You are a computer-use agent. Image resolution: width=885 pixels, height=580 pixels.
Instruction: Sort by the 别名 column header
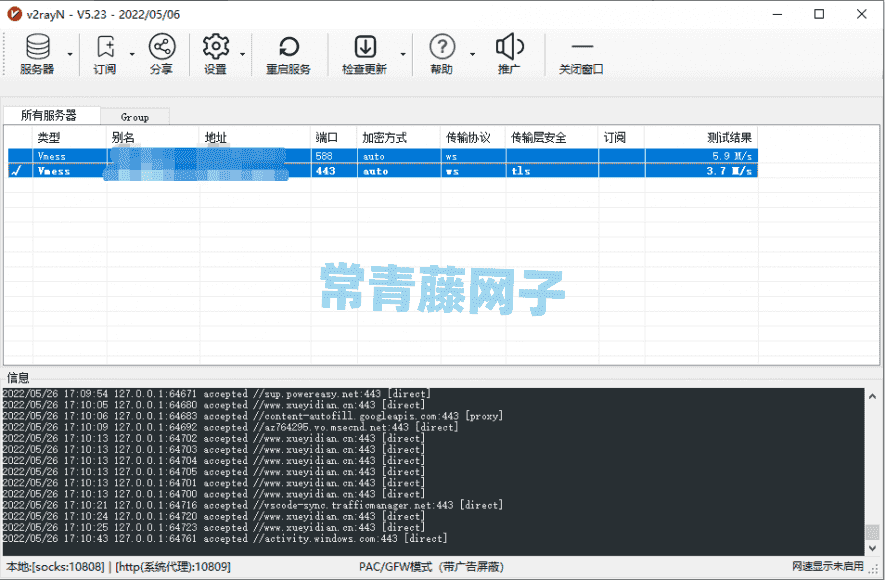click(153, 137)
